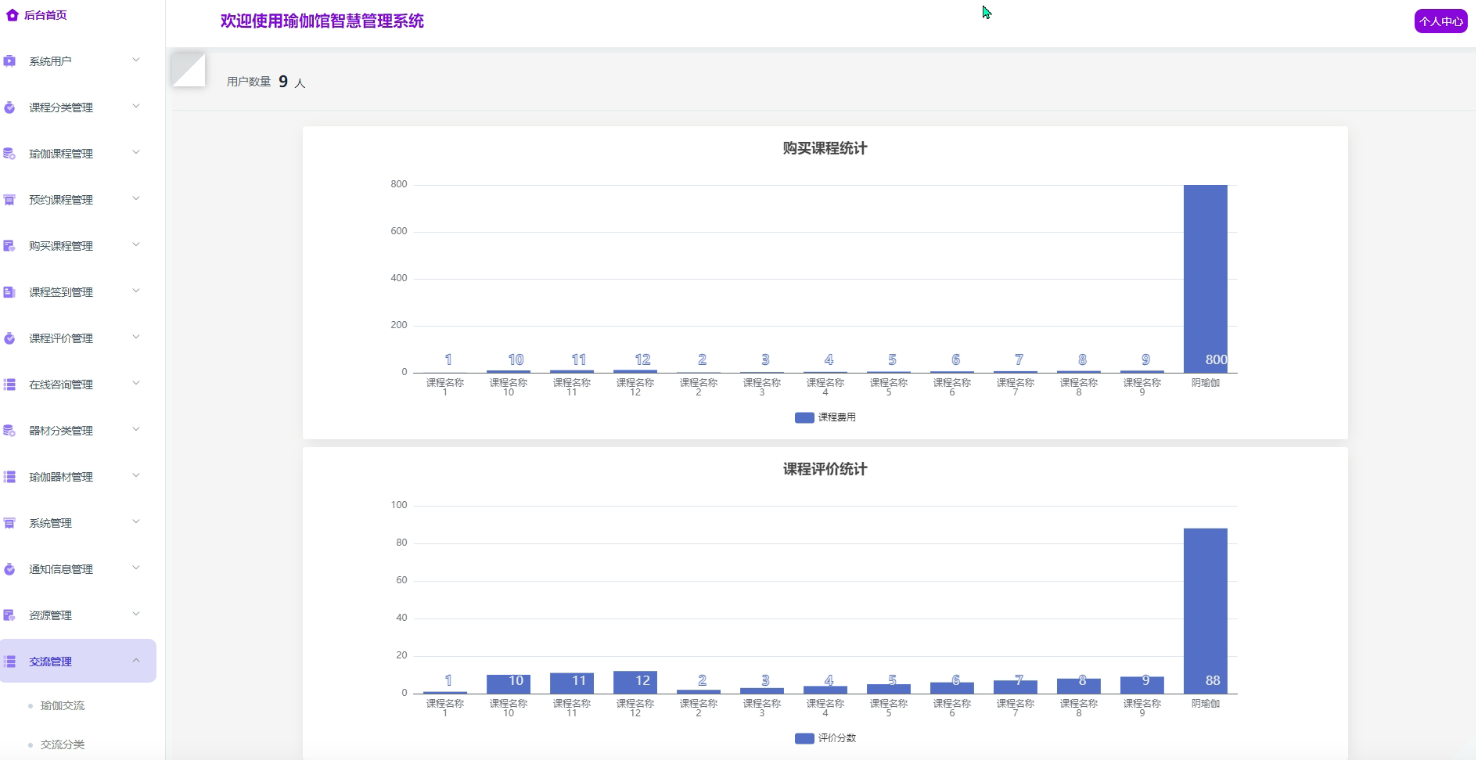Expand the 系统用户 chevron
This screenshot has width=1476, height=760.
(136, 60)
